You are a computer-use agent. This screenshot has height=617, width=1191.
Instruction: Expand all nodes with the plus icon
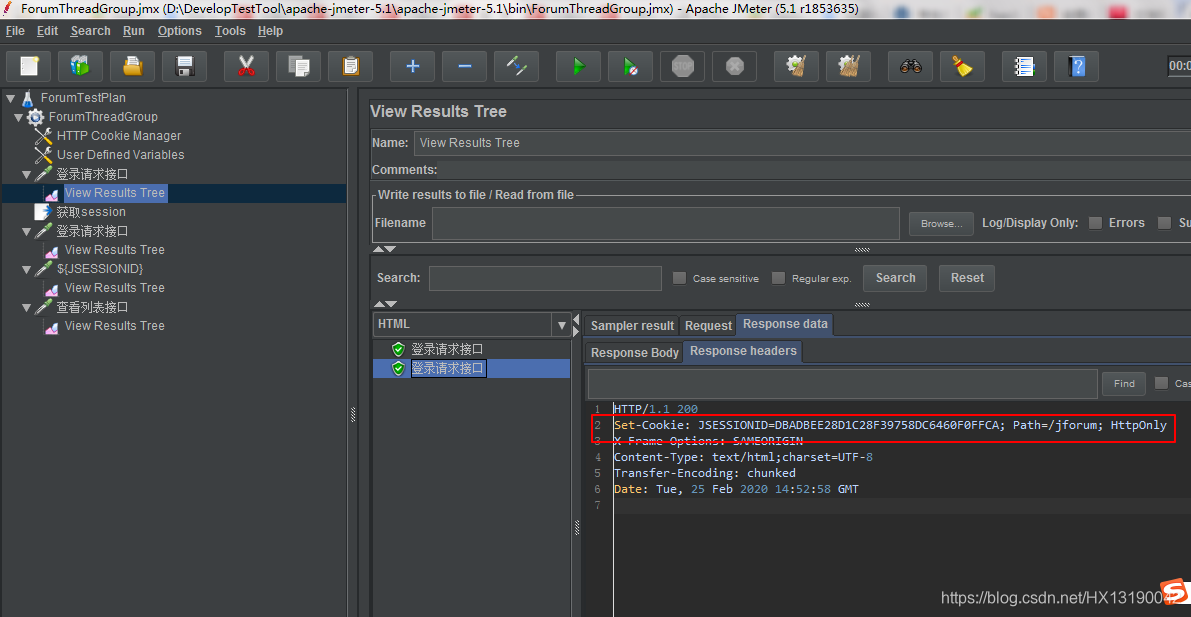(x=412, y=66)
